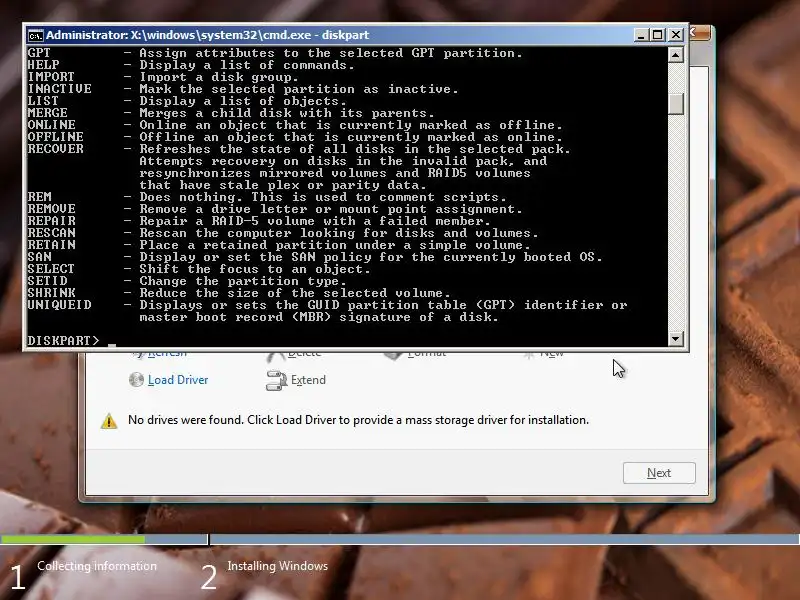Click the cmd.exe system menu icon
The height and width of the screenshot is (600, 800).
pos(35,35)
